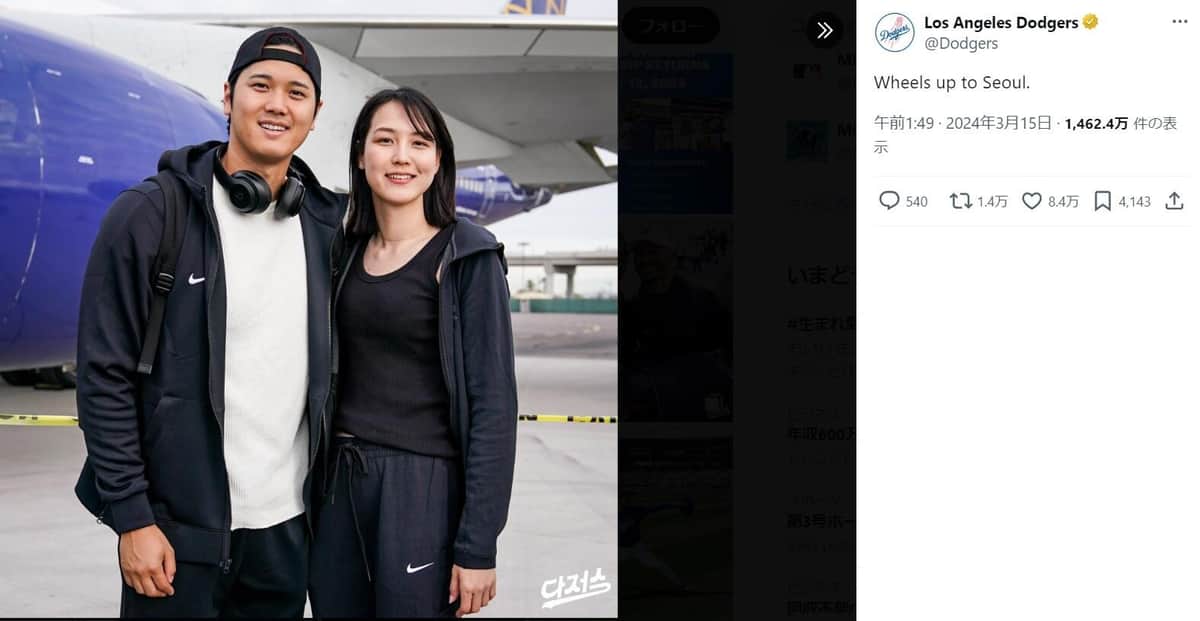
Task: Click the 8.4万 likes count
Action: (1063, 202)
